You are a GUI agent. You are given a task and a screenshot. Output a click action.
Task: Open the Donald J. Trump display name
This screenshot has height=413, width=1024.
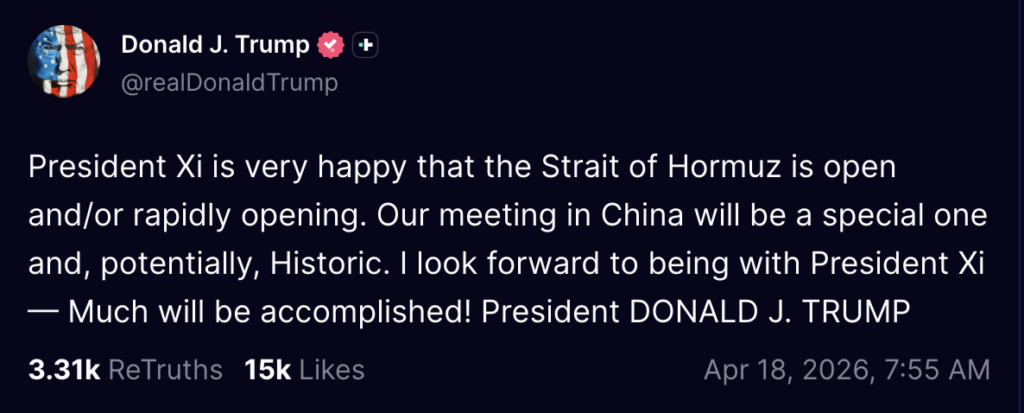(215, 45)
